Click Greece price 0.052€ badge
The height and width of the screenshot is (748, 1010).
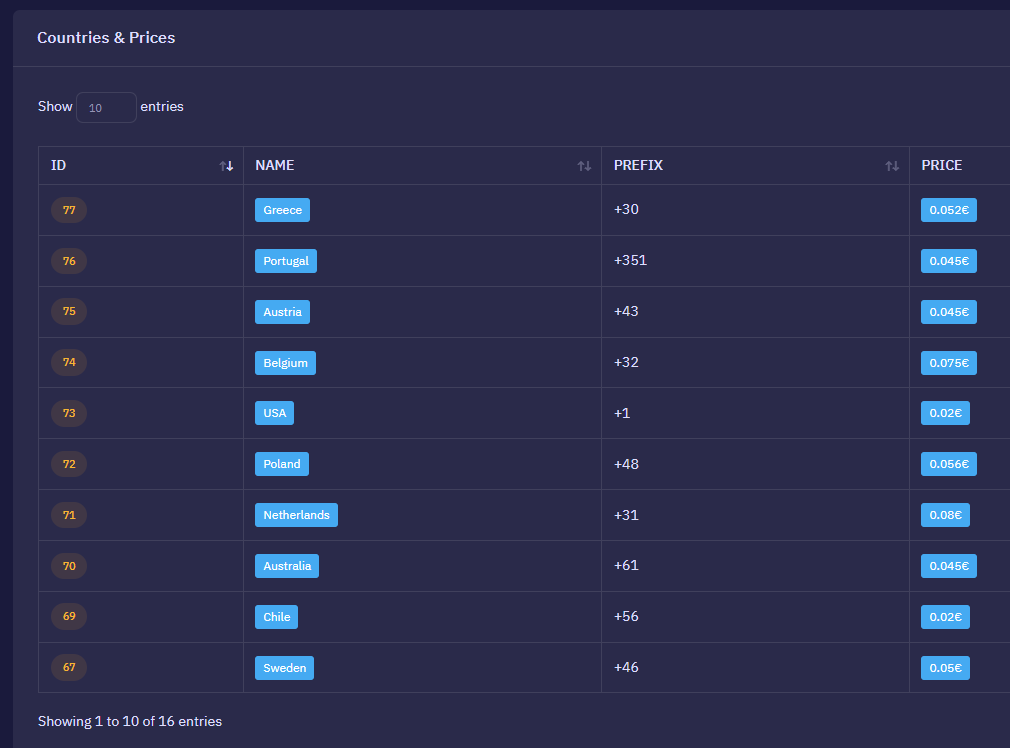click(949, 210)
